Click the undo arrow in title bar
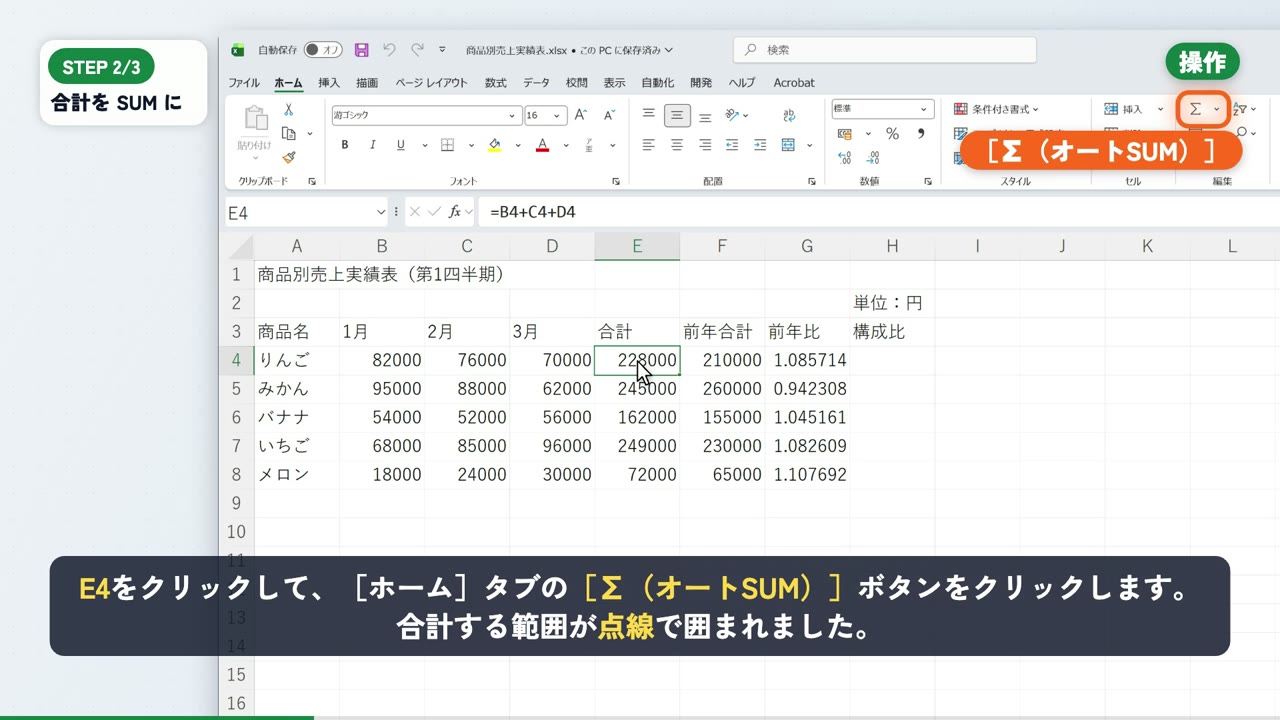The height and width of the screenshot is (720, 1280). 390,49
